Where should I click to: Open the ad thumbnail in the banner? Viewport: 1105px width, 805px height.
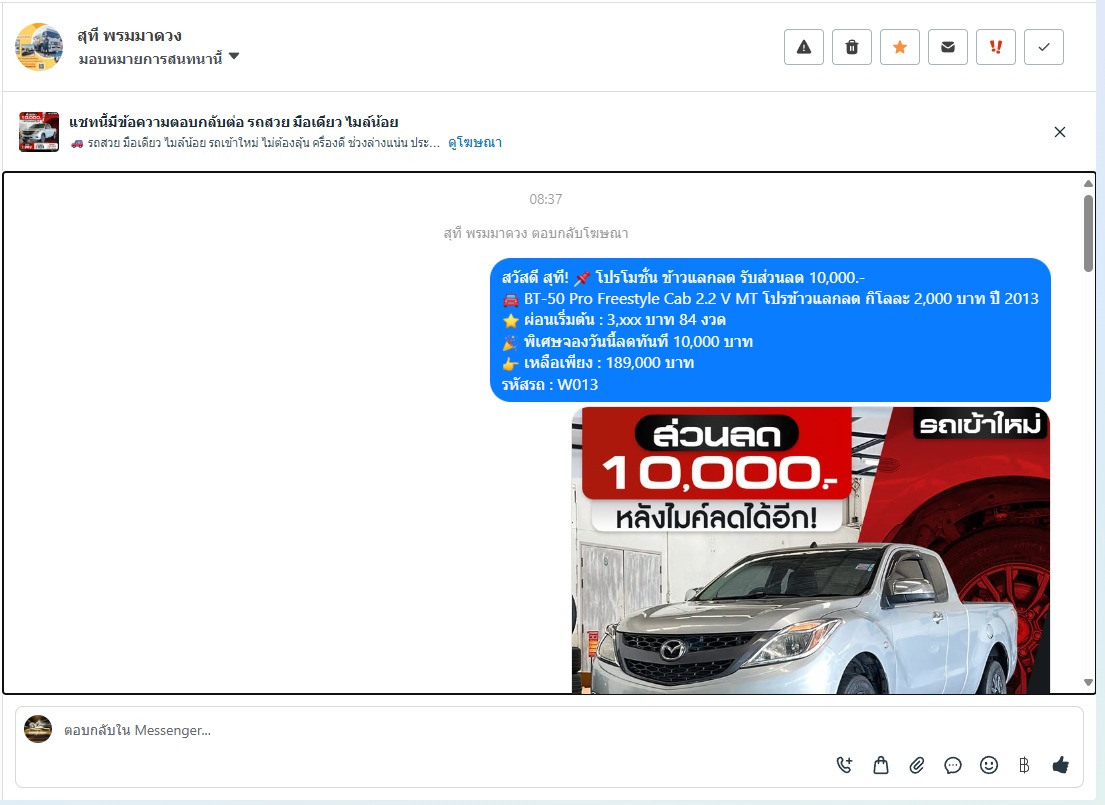point(39,132)
